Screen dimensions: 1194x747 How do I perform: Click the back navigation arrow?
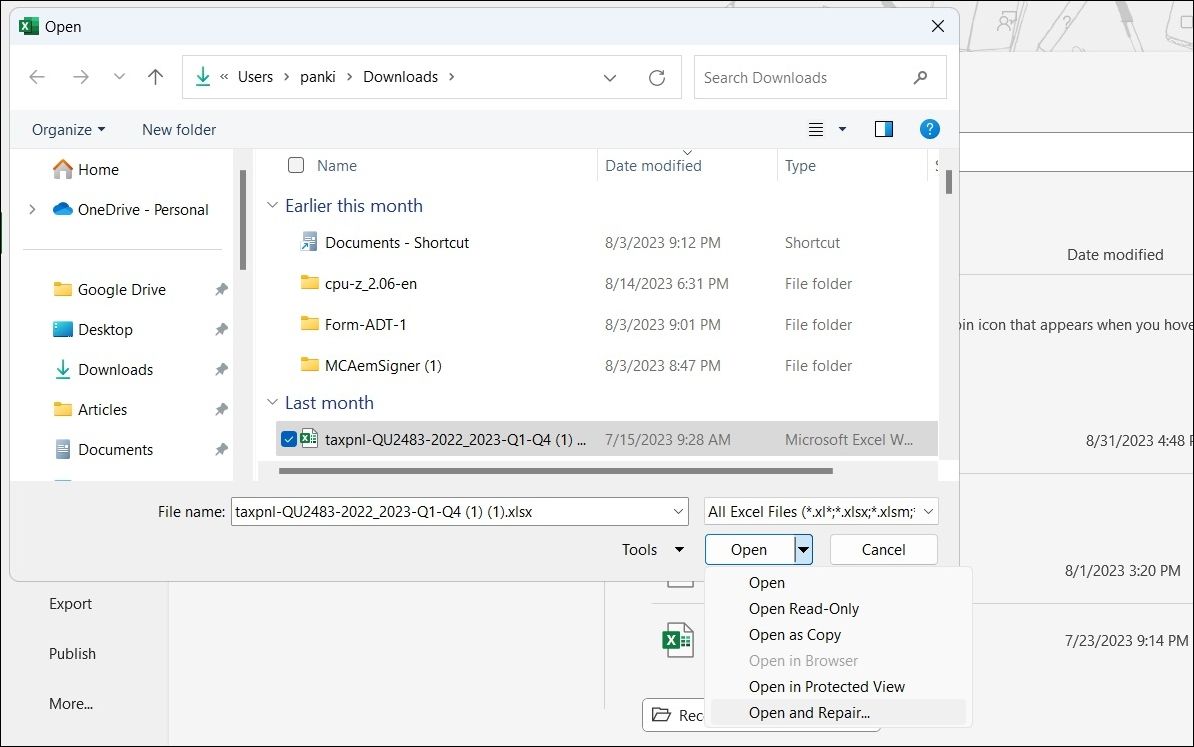[37, 77]
